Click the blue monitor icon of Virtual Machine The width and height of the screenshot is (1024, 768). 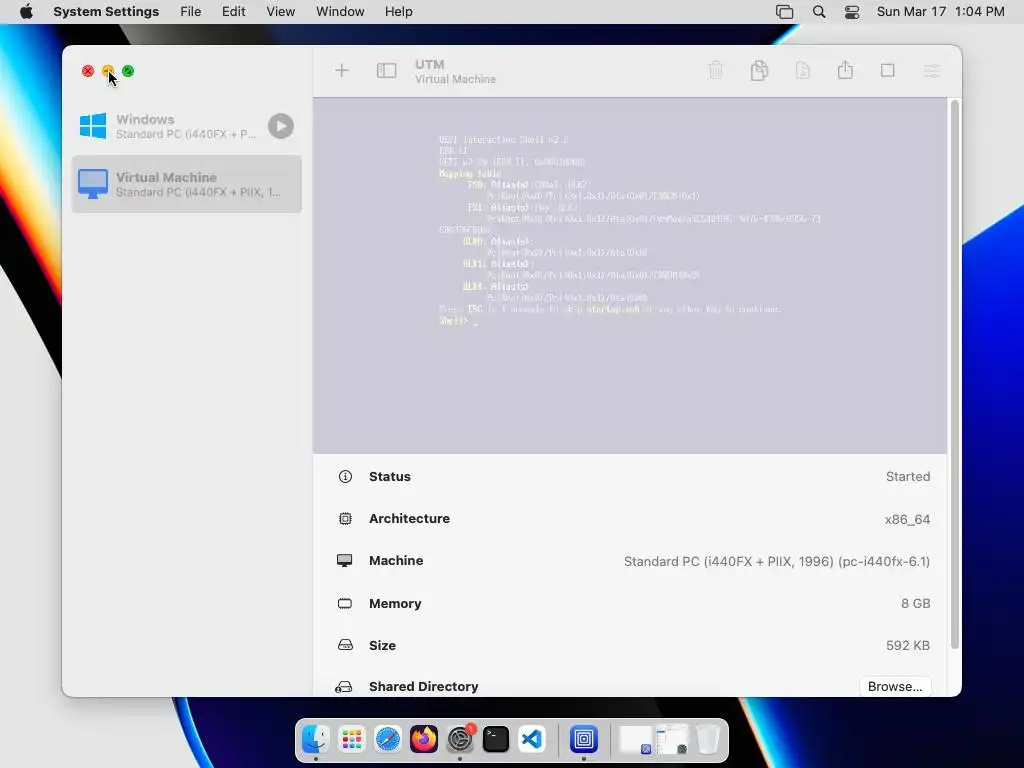93,184
